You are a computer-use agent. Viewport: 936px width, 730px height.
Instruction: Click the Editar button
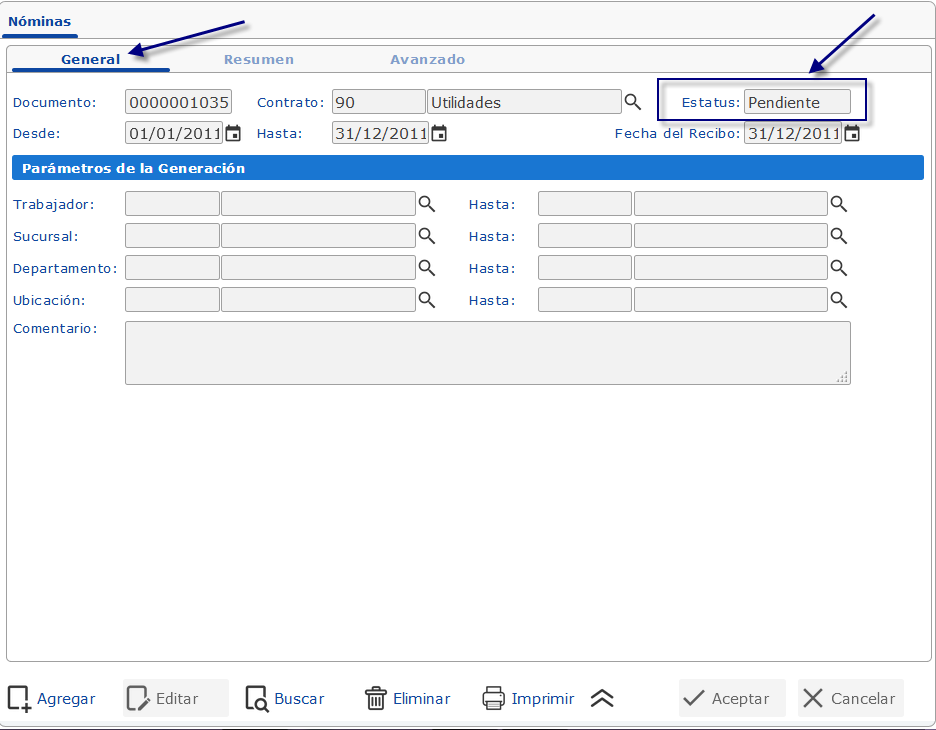176,698
